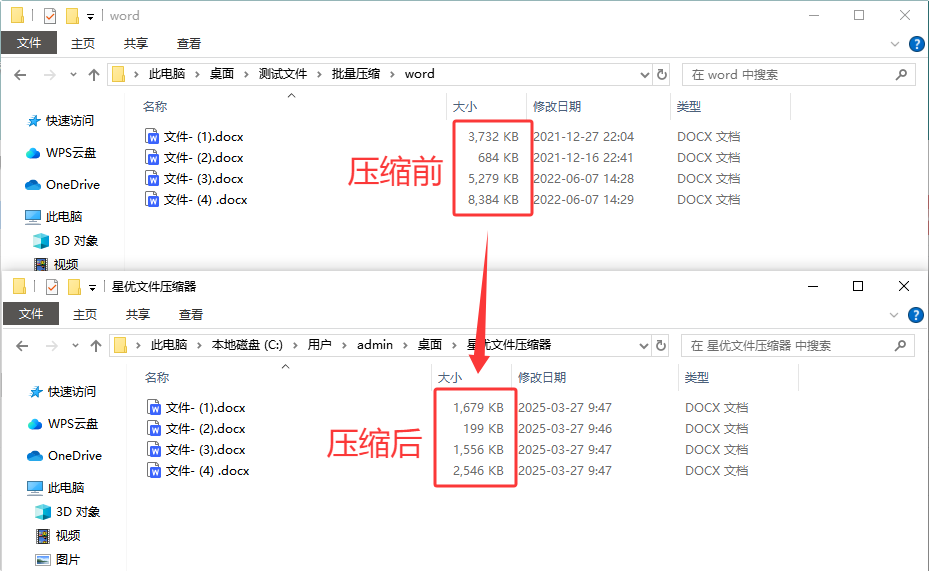Refresh the word folder view
Screen dimensions: 929x571
coord(662,75)
